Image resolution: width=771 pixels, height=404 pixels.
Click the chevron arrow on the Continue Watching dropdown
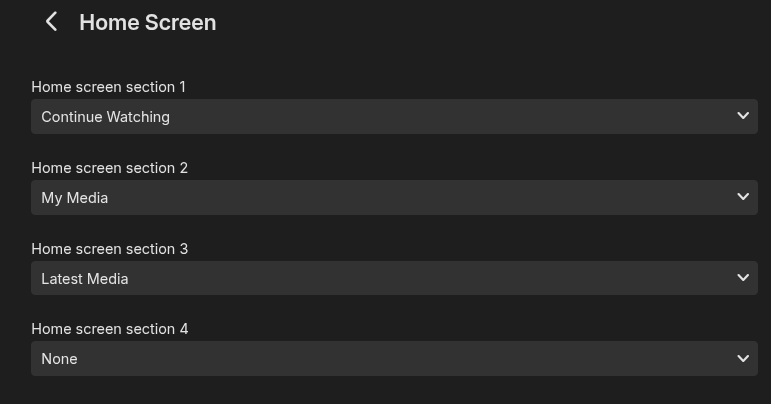point(742,116)
